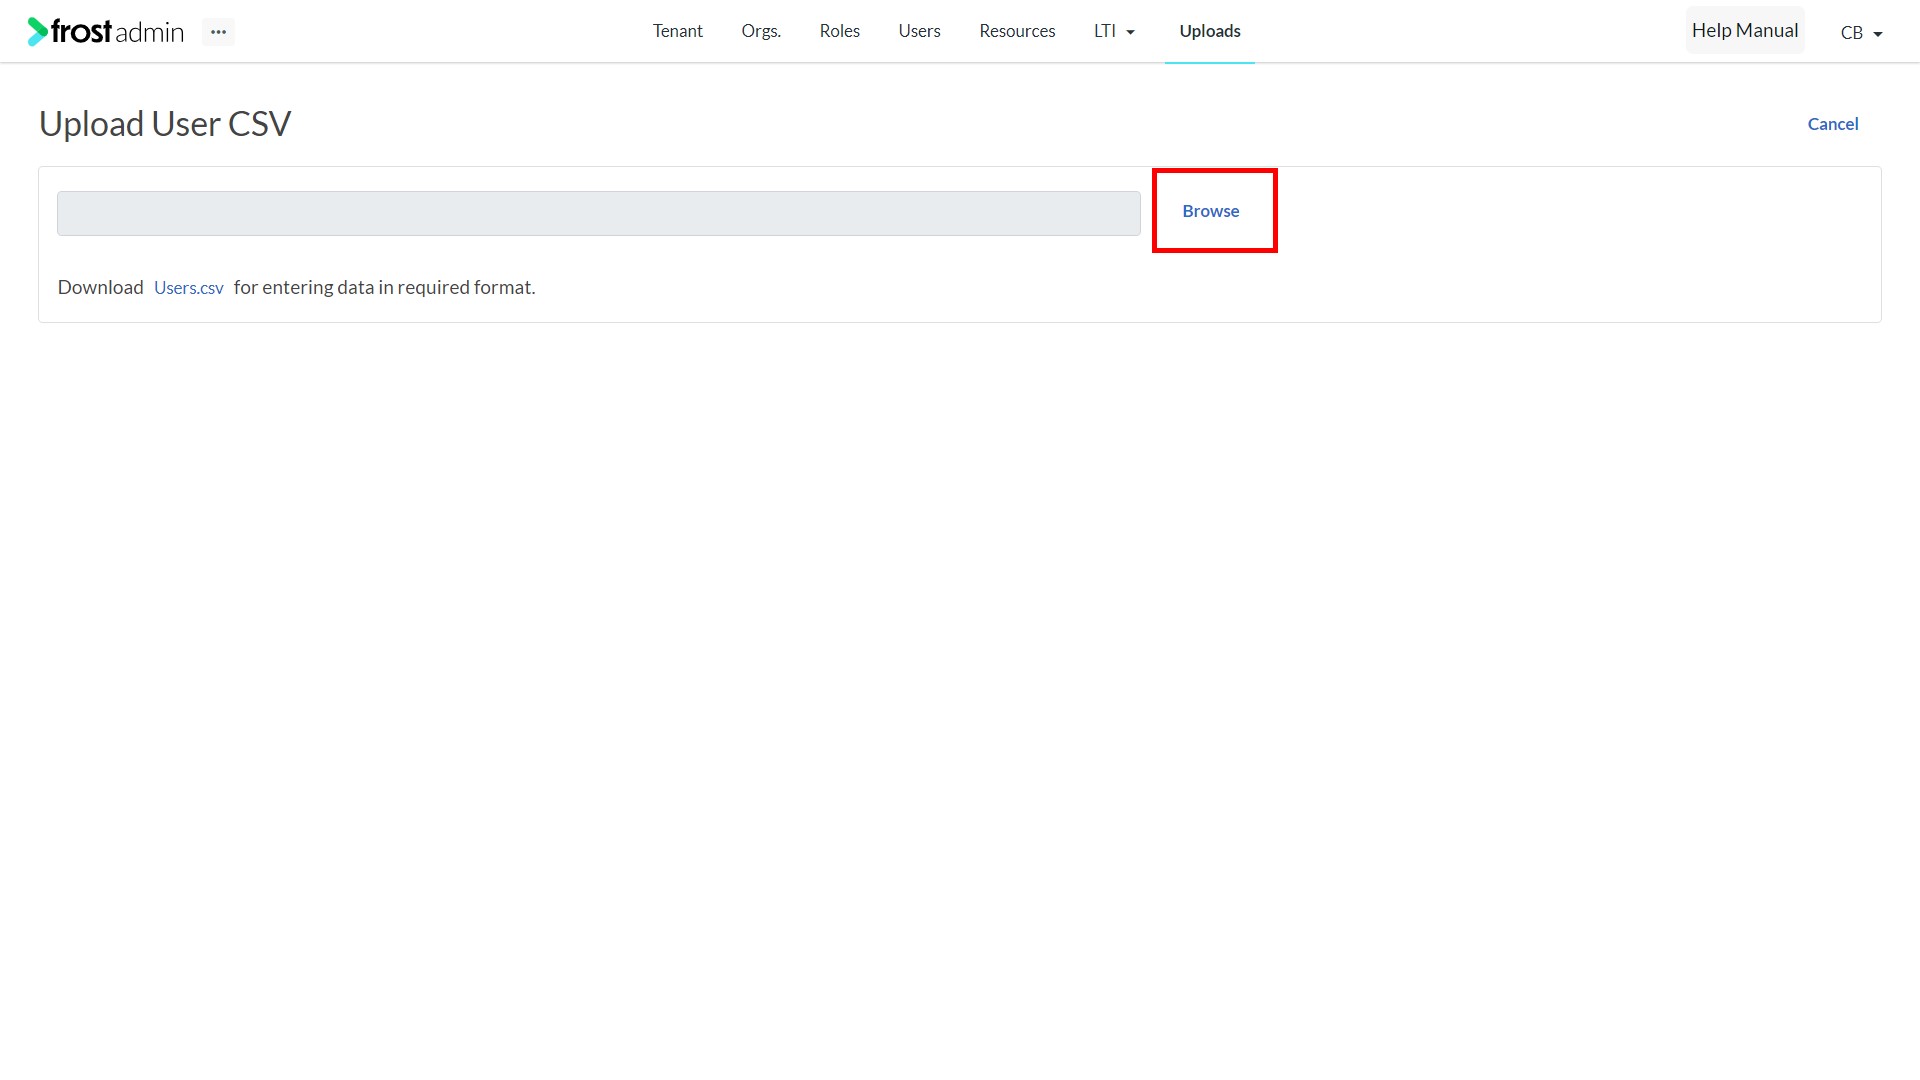Open the three-dot app switcher menu
This screenshot has height=1080, width=1920.
[218, 32]
